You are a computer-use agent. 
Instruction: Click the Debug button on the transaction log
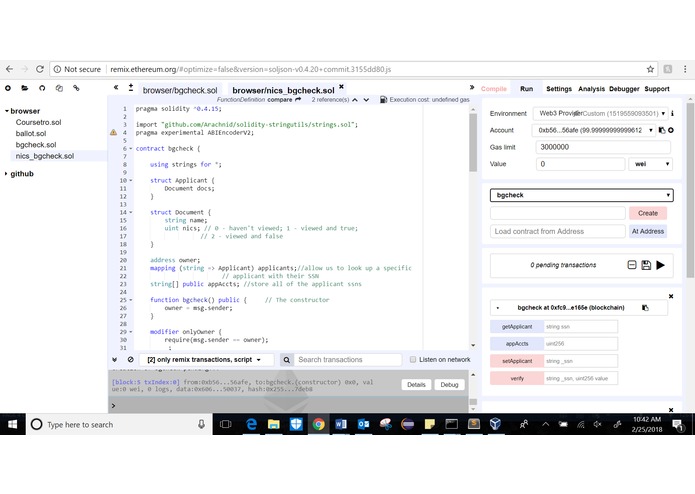click(x=449, y=385)
